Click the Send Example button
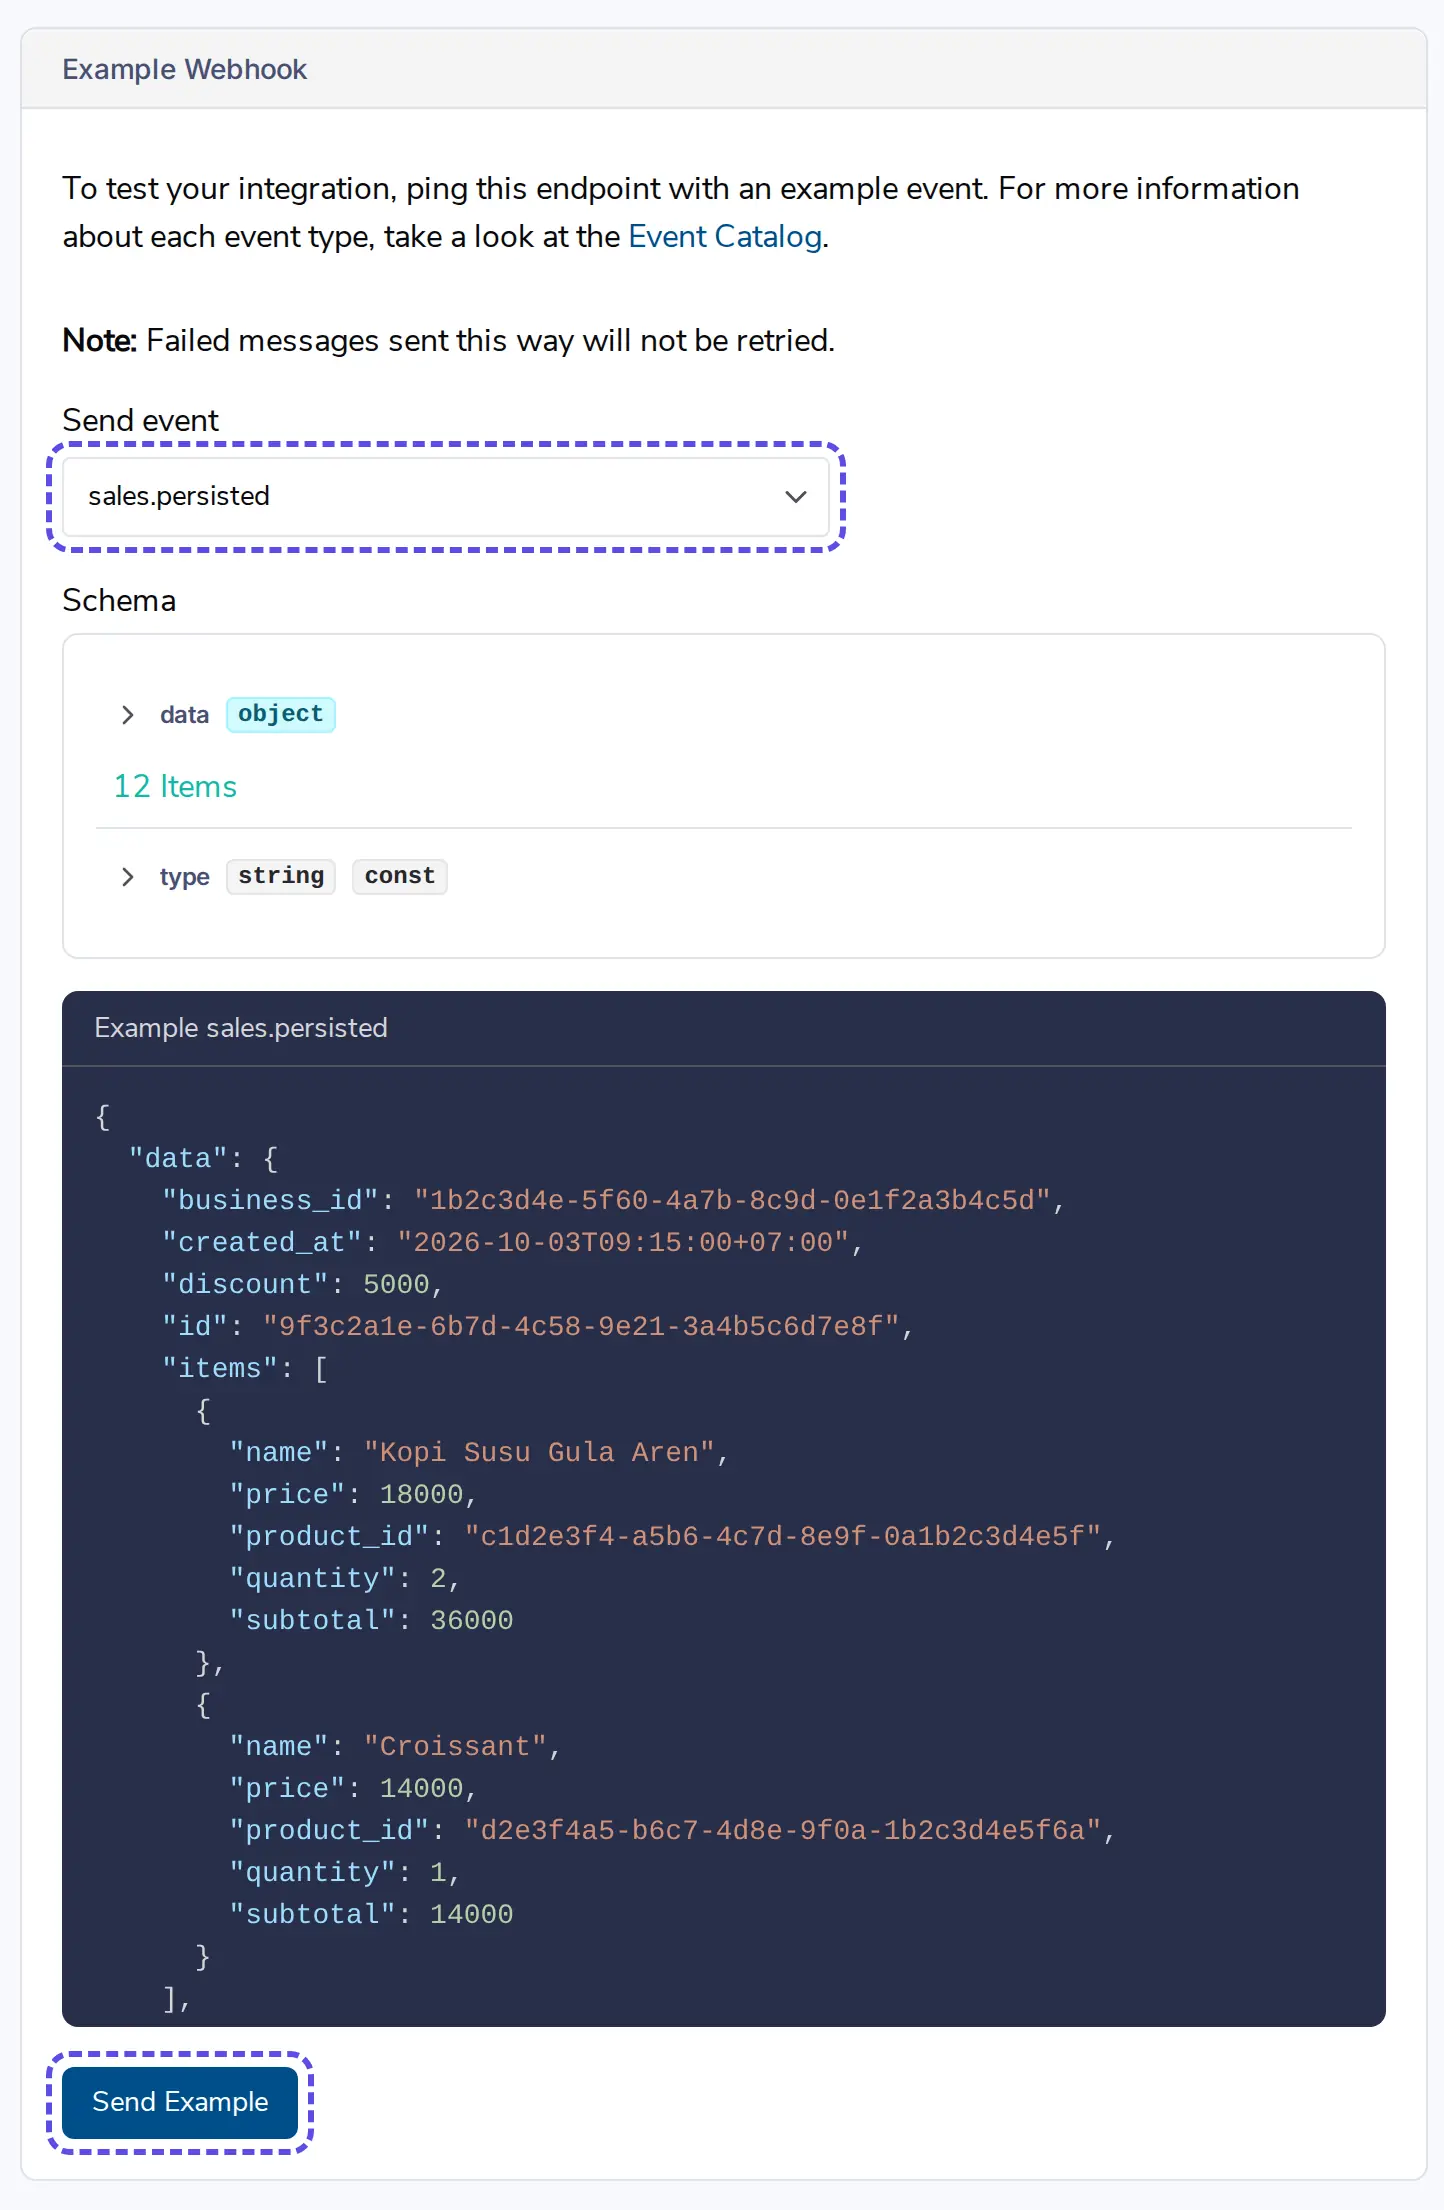Viewport: 1444px width, 2210px height. tap(180, 2102)
